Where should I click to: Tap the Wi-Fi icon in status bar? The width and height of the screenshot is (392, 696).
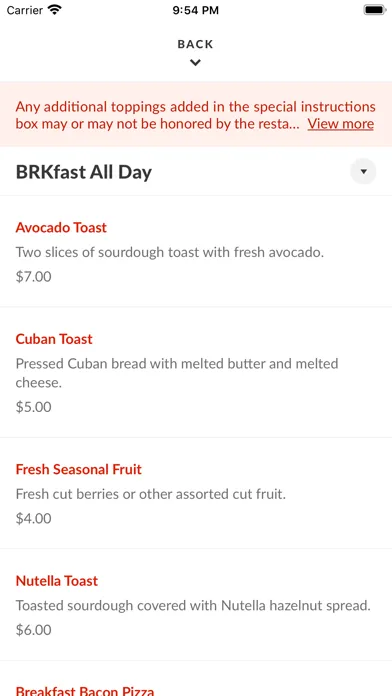click(x=55, y=9)
